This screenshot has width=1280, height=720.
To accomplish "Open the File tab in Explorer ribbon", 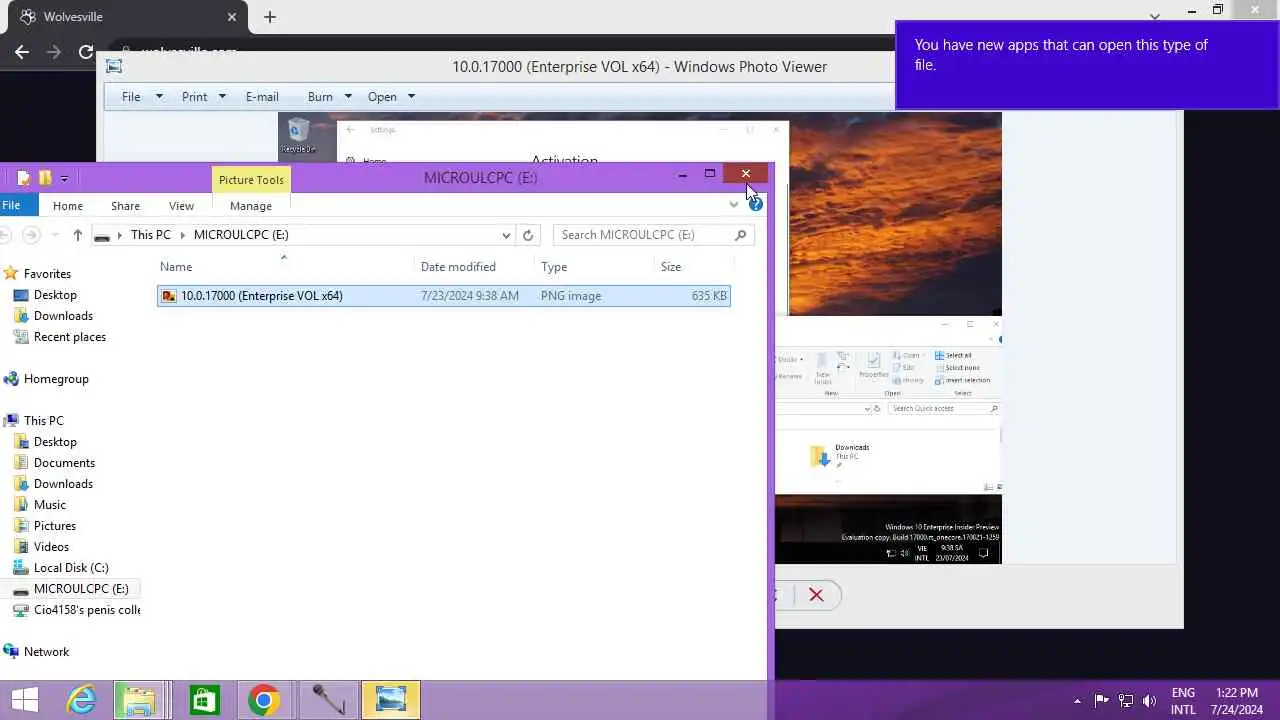I will (11, 205).
